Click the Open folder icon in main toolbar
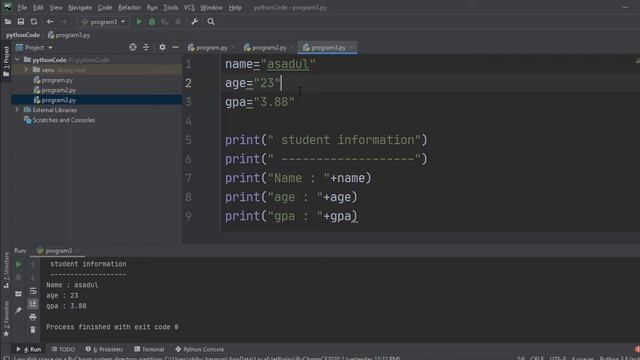Image resolution: width=640 pixels, height=360 pixels. click(x=8, y=22)
